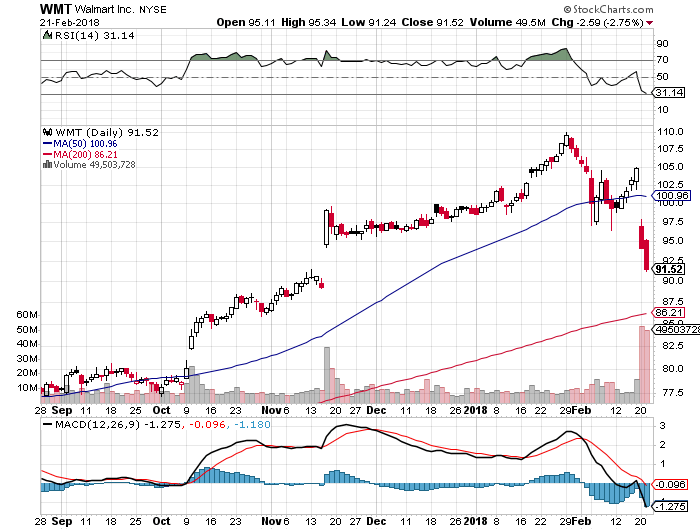Click the 10M volume axis label
Image resolution: width=700 pixels, height=530 pixels.
tap(27, 388)
